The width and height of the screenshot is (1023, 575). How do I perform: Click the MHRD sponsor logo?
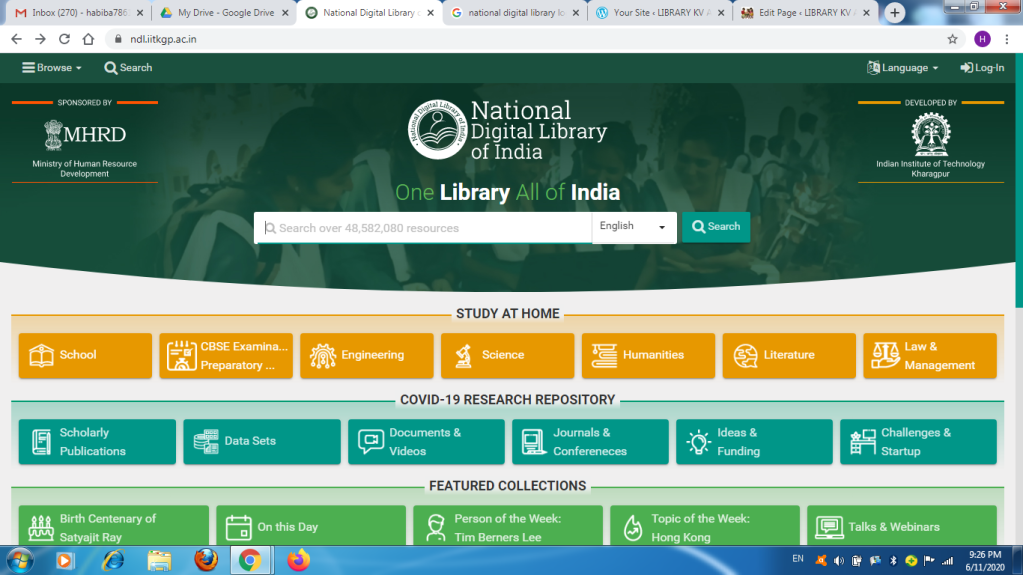[85, 135]
